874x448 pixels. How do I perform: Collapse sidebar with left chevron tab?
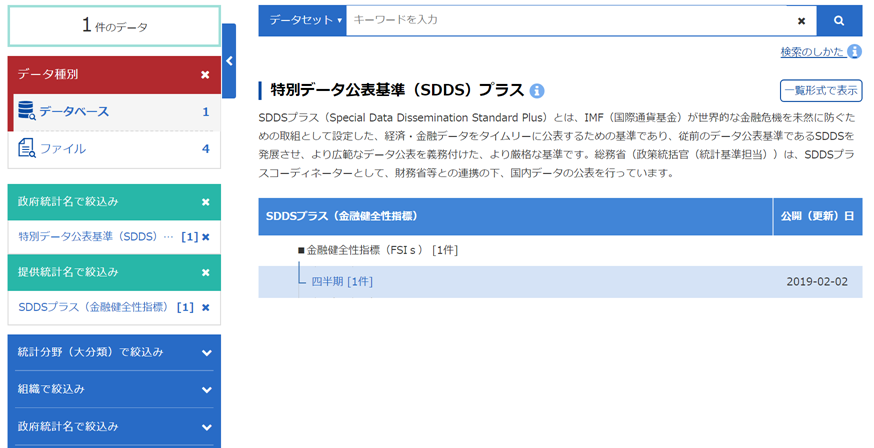click(x=229, y=61)
